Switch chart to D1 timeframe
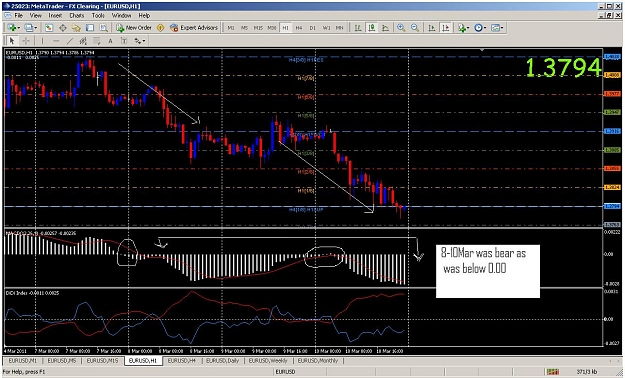The width and height of the screenshot is (625, 378). [x=312, y=28]
